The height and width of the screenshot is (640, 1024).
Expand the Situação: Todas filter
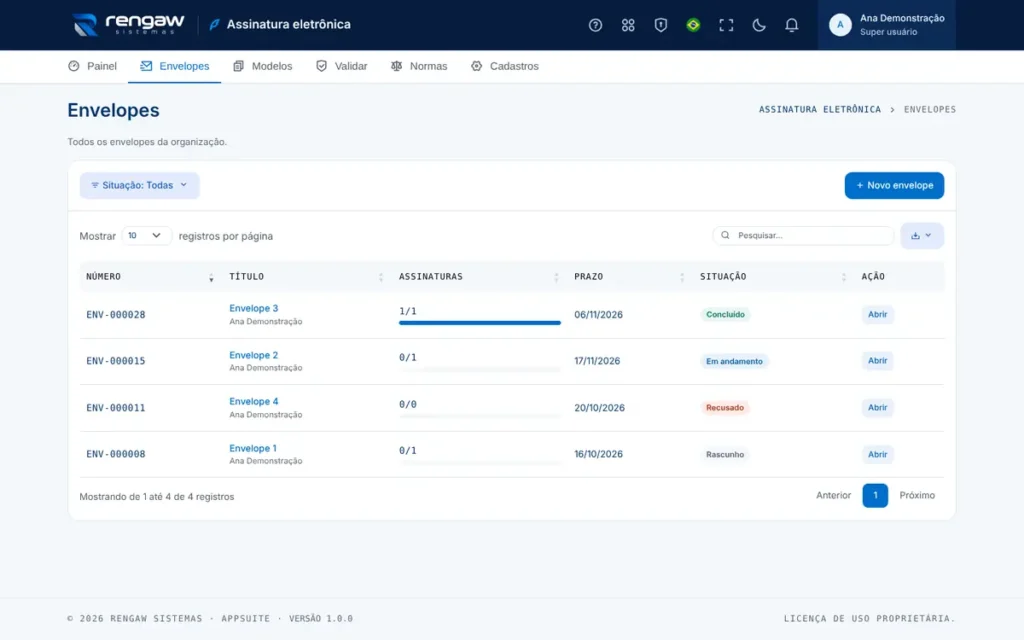point(139,185)
